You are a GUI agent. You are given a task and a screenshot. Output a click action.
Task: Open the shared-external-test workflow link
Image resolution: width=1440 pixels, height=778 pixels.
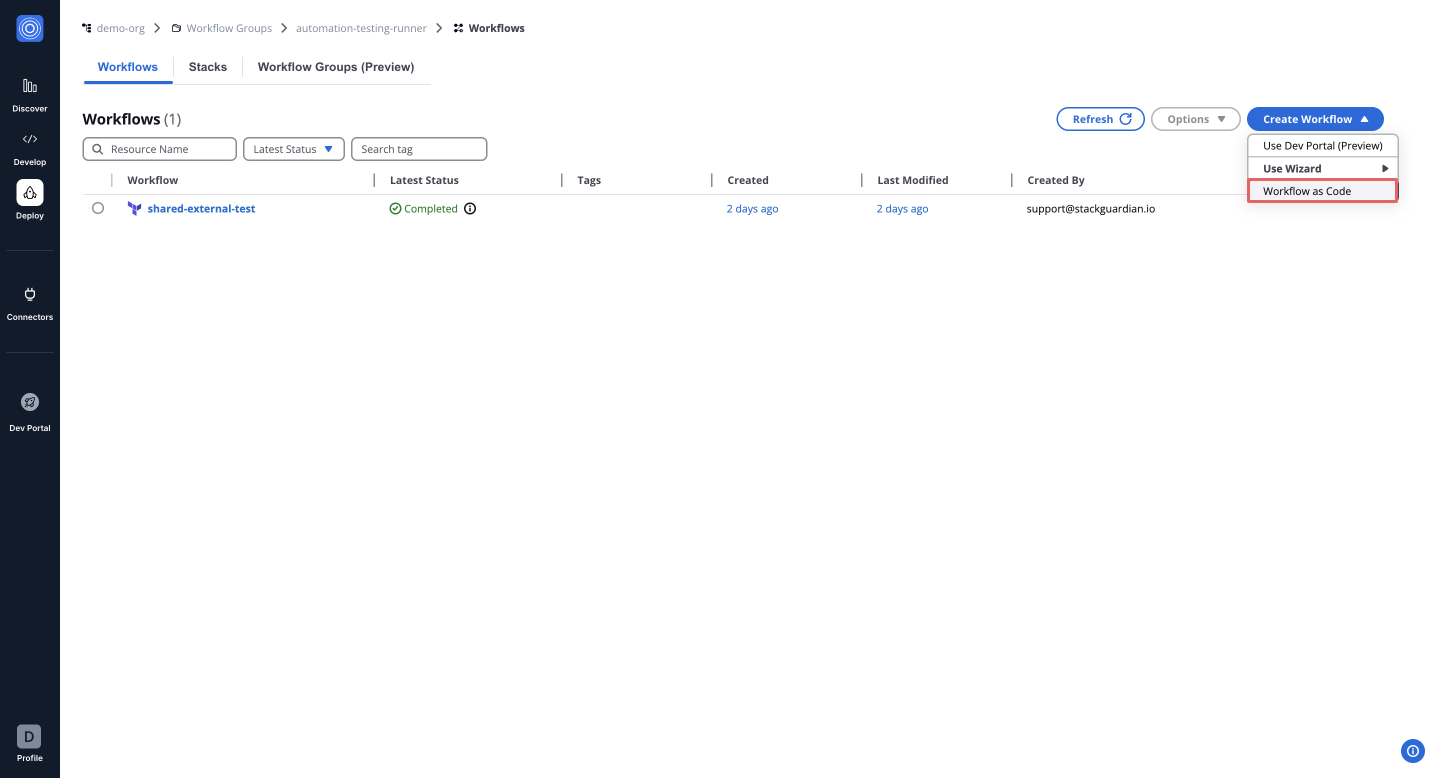tap(201, 209)
